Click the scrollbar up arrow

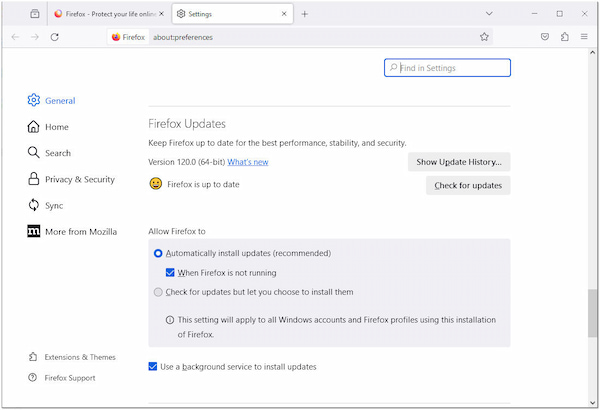point(592,52)
